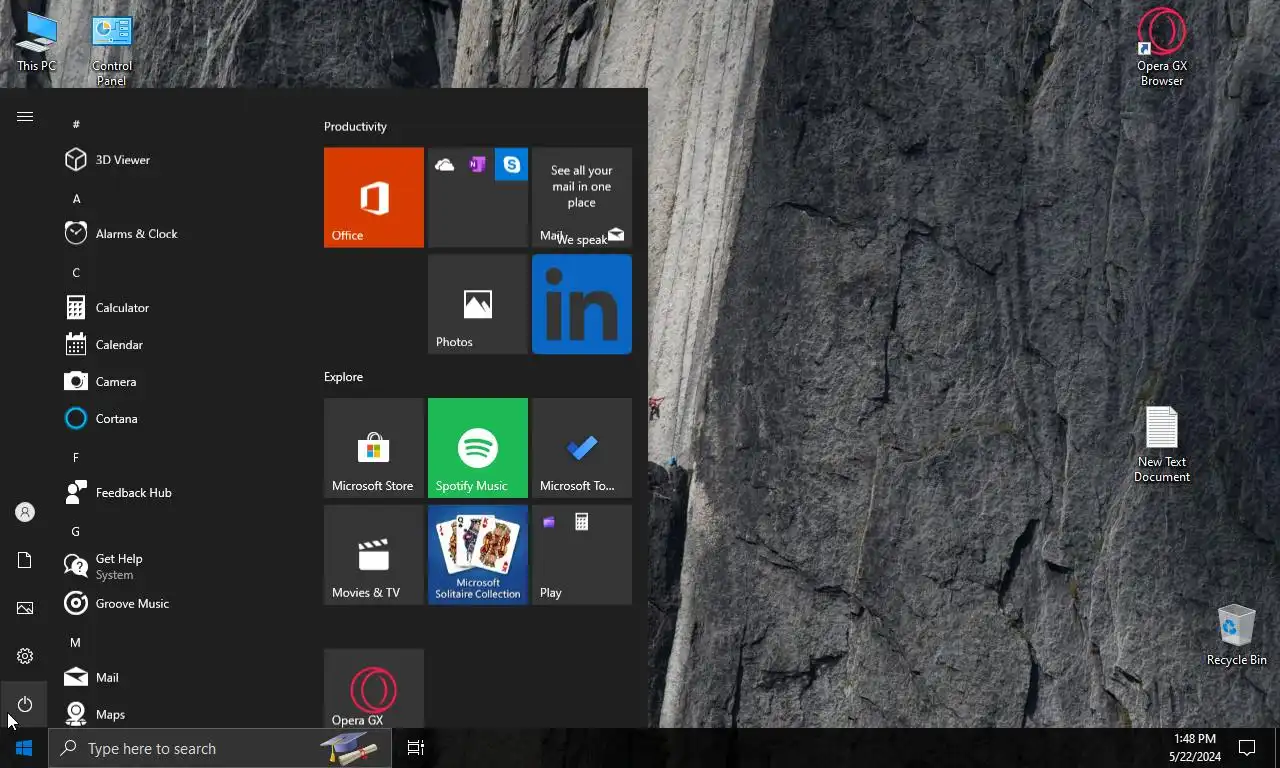Open the Play folder tile
Viewport: 1280px width, 768px height.
coord(582,555)
